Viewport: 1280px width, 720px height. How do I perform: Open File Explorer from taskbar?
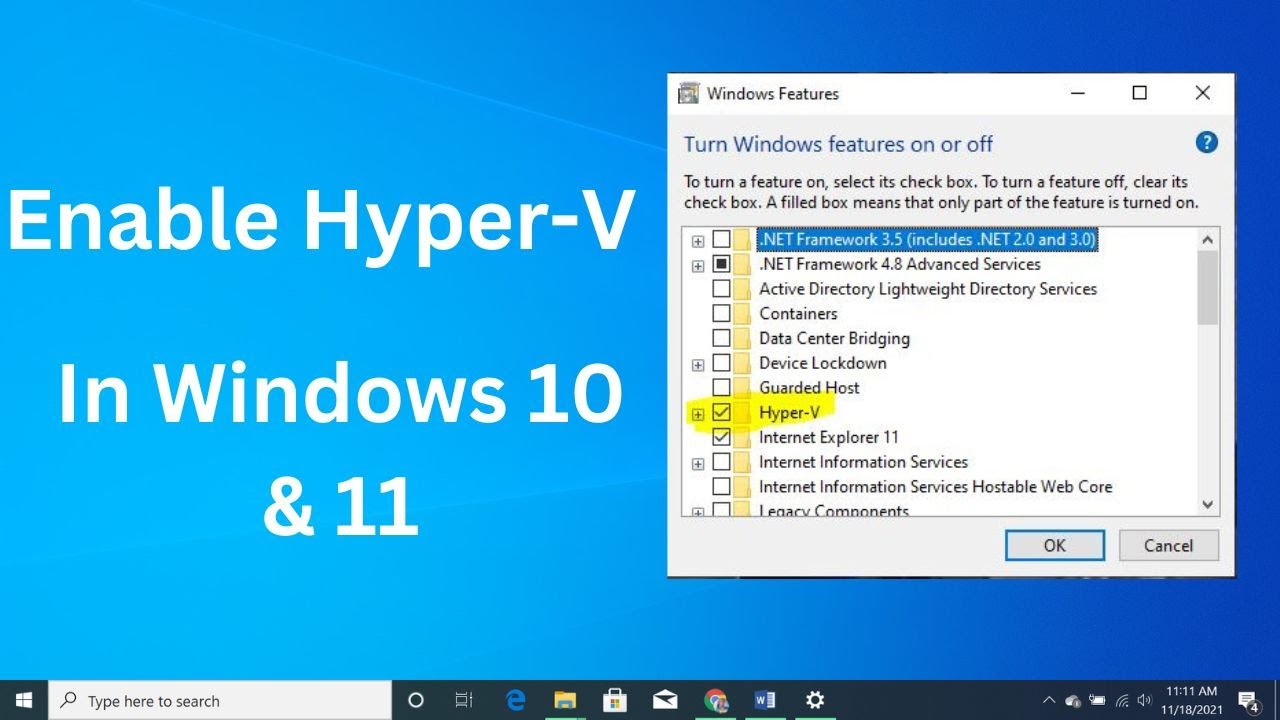coord(565,700)
